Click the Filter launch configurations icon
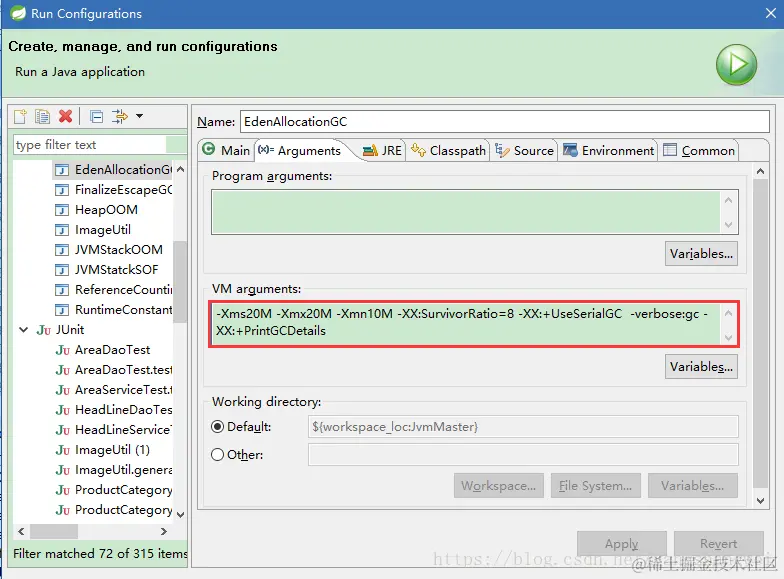The image size is (784, 579). [120, 116]
